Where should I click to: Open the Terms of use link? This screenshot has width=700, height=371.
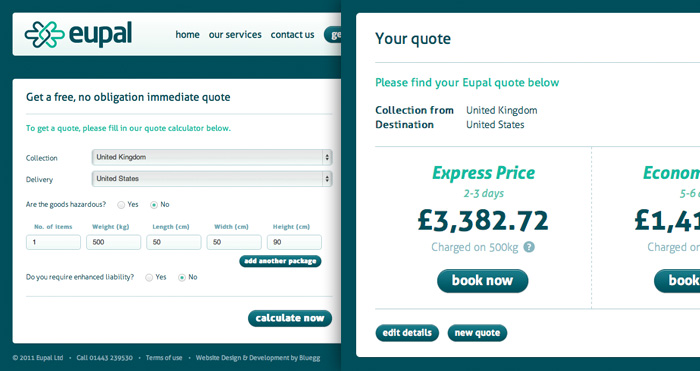pos(164,358)
